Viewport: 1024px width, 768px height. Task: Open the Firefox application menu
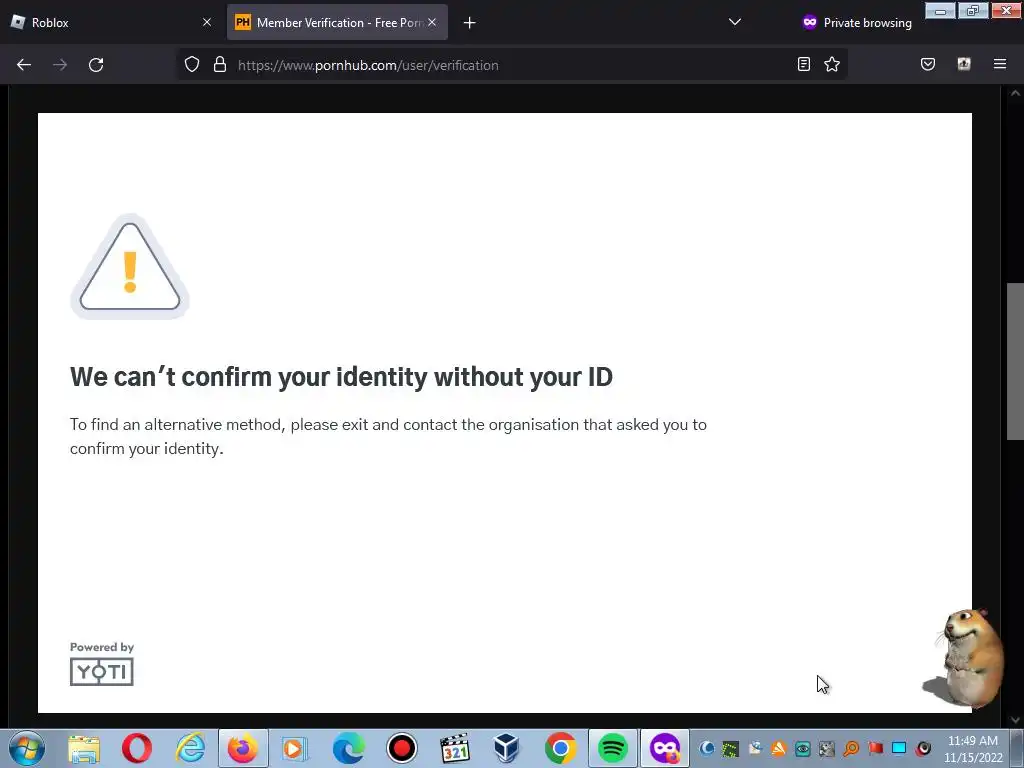[x=1000, y=64]
